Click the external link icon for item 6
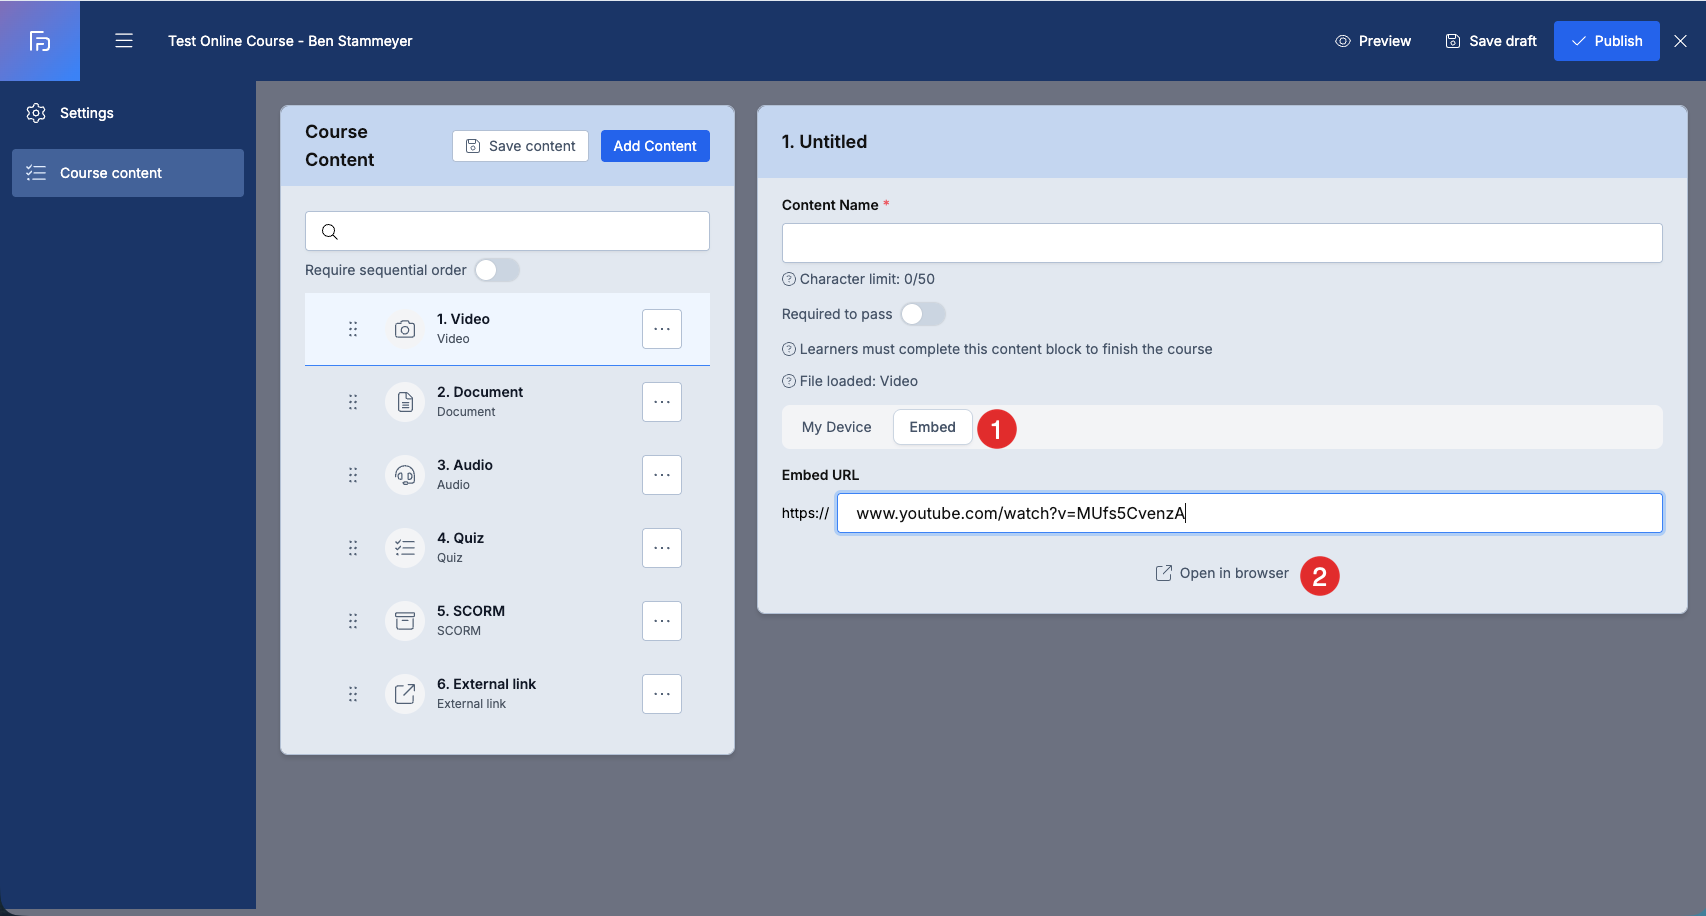 [405, 694]
